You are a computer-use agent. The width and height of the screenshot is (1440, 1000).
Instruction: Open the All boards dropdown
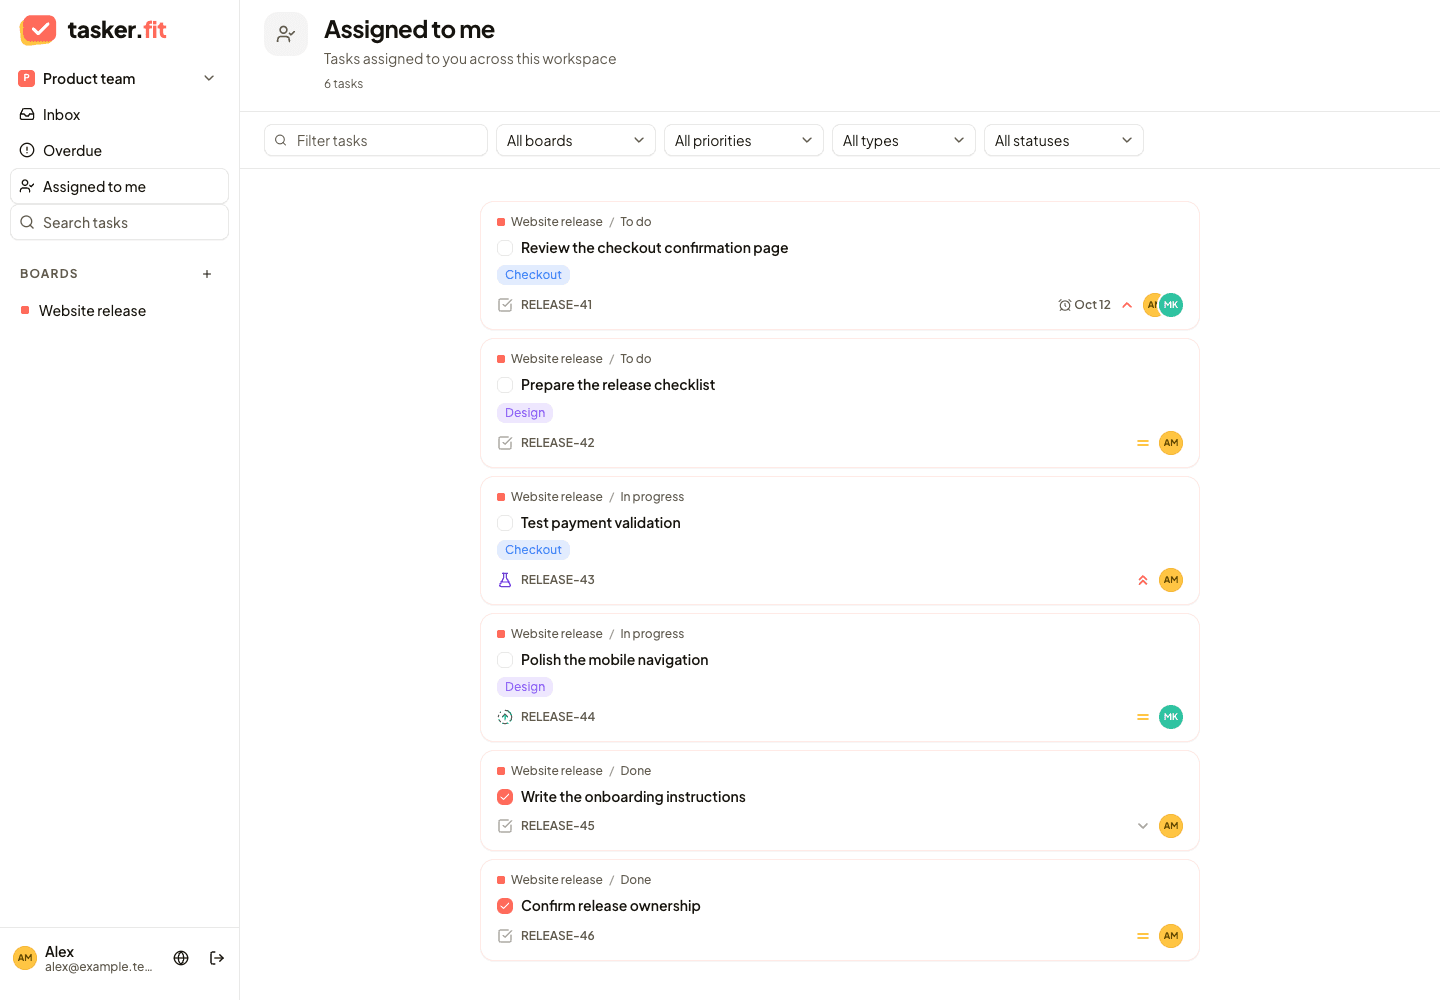point(576,141)
